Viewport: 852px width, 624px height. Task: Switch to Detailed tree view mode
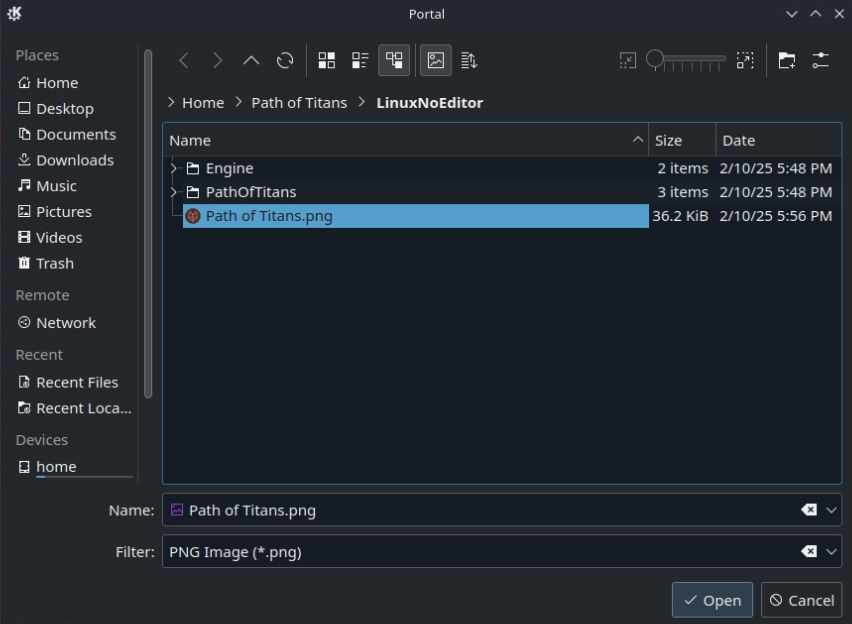394,60
